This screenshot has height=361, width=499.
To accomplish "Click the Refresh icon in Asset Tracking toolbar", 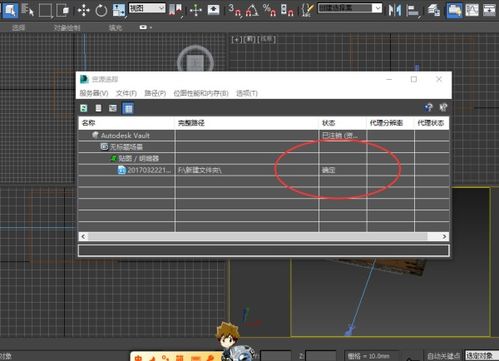I will (84, 108).
